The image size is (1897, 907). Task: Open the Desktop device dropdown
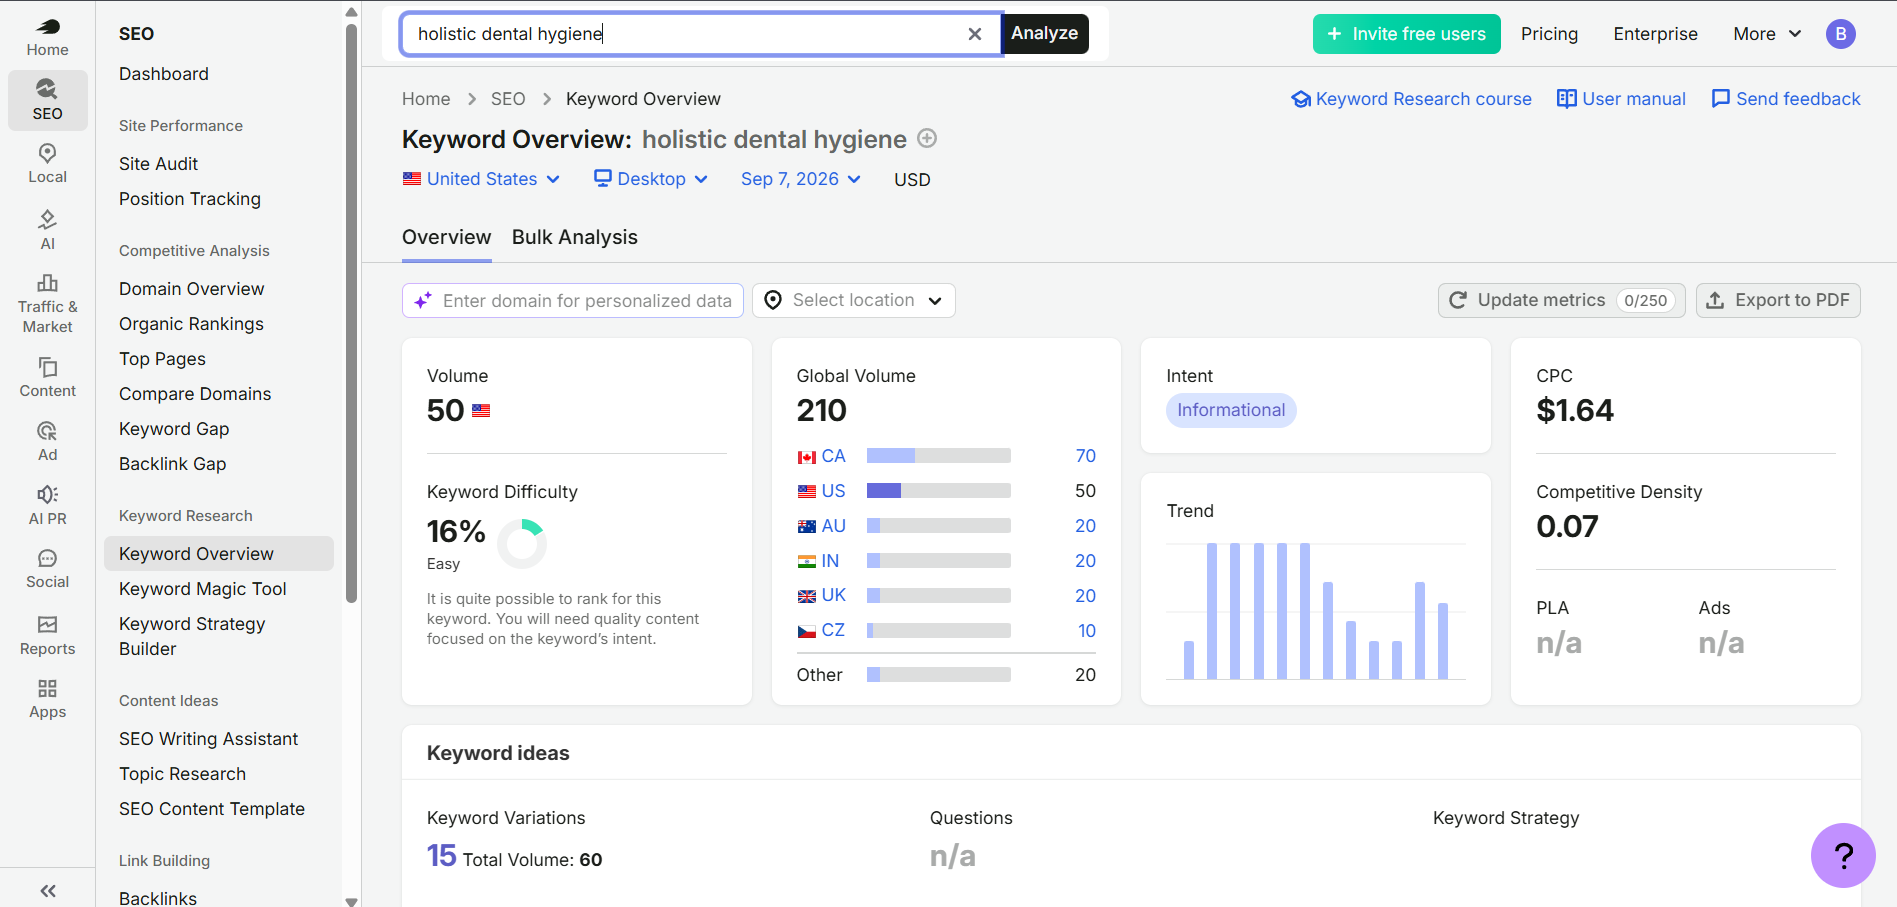click(x=651, y=179)
